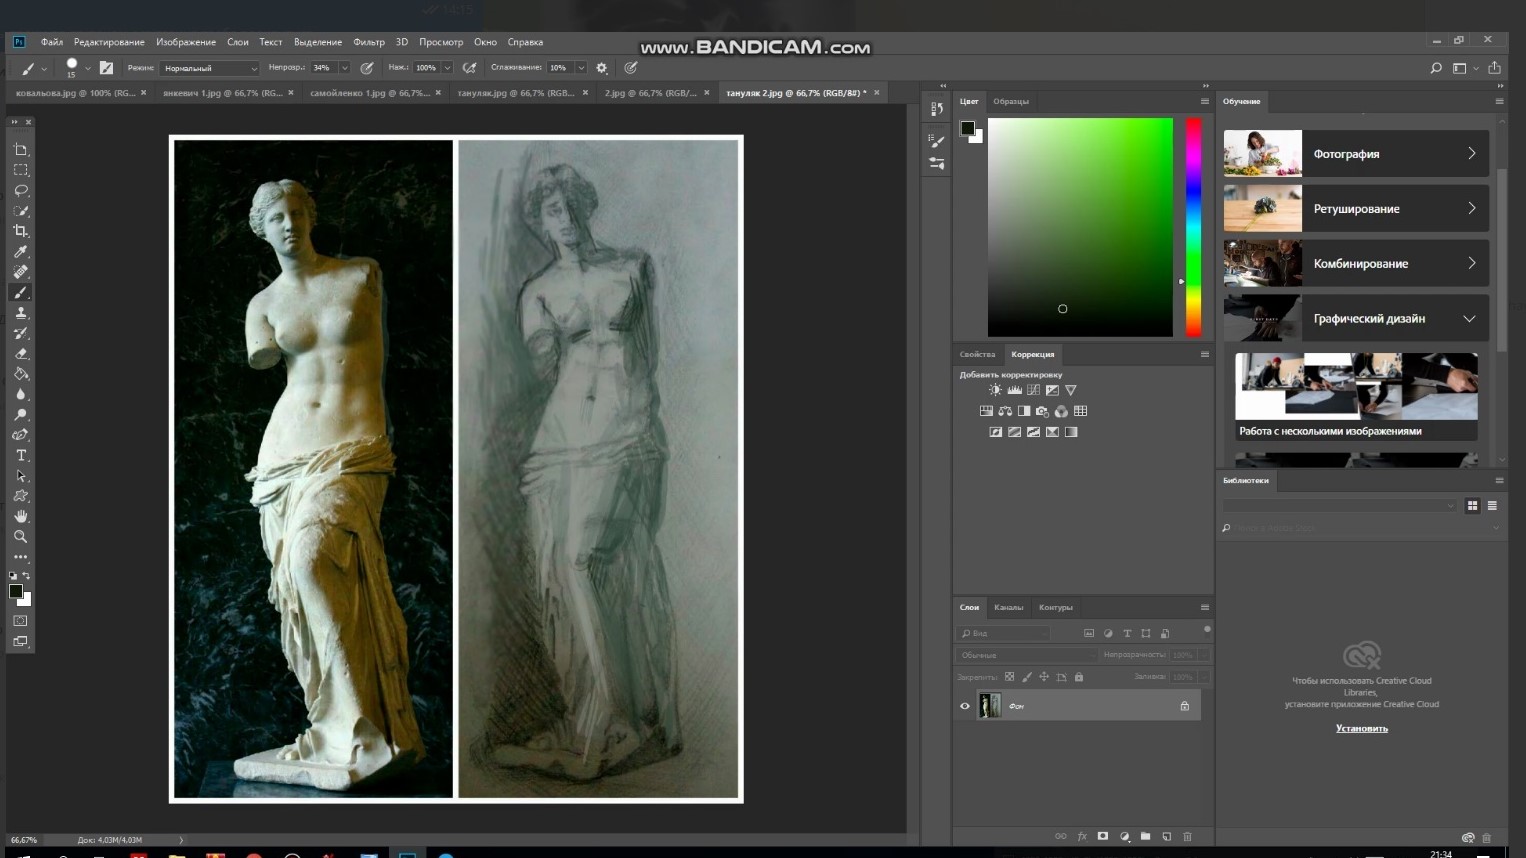Click the foreground color swatch in toolbox
The image size is (1526, 858).
(16, 592)
